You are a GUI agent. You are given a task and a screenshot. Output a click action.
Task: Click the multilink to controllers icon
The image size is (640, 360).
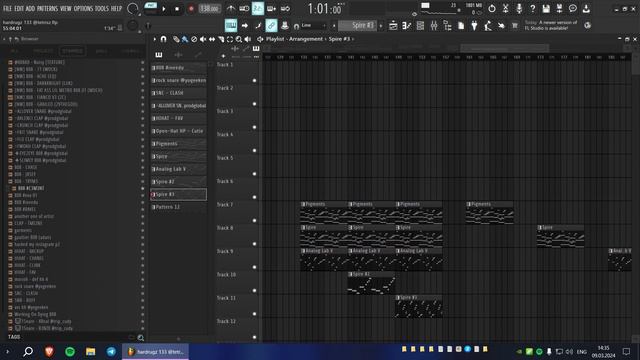(284, 25)
